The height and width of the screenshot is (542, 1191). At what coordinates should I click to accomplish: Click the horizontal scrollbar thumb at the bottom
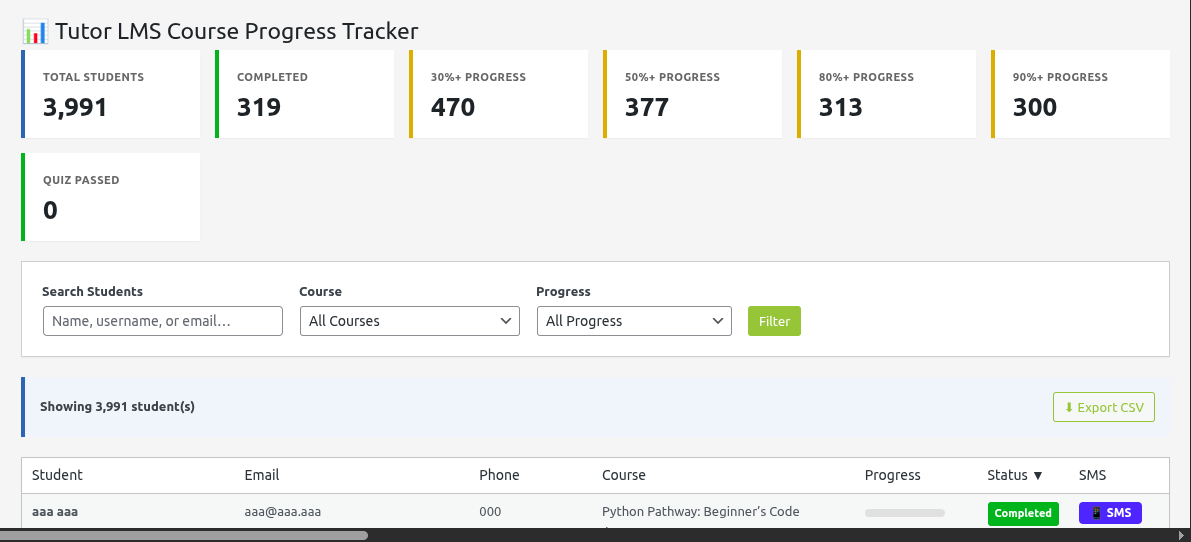(x=184, y=535)
